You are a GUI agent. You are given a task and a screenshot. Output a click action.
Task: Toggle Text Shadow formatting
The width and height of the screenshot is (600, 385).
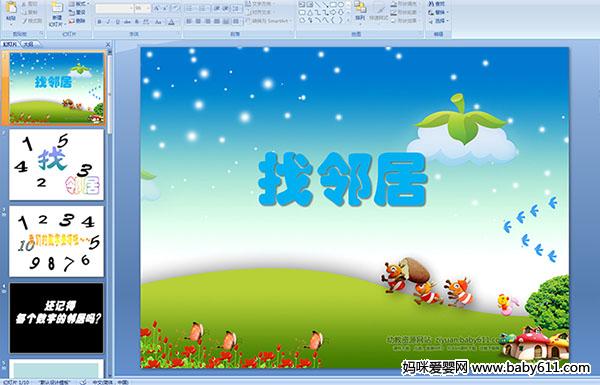click(x=137, y=22)
